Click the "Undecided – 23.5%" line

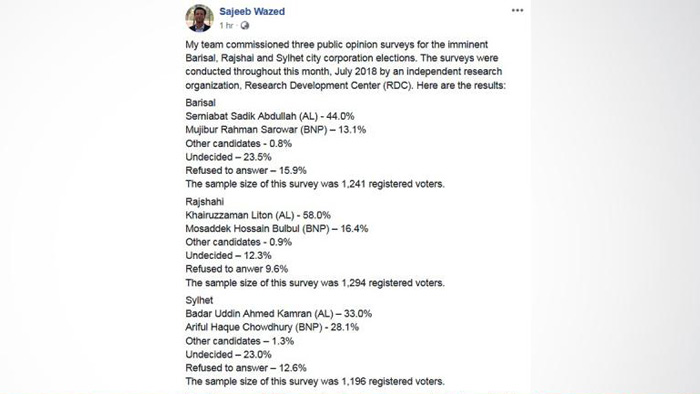(x=228, y=157)
